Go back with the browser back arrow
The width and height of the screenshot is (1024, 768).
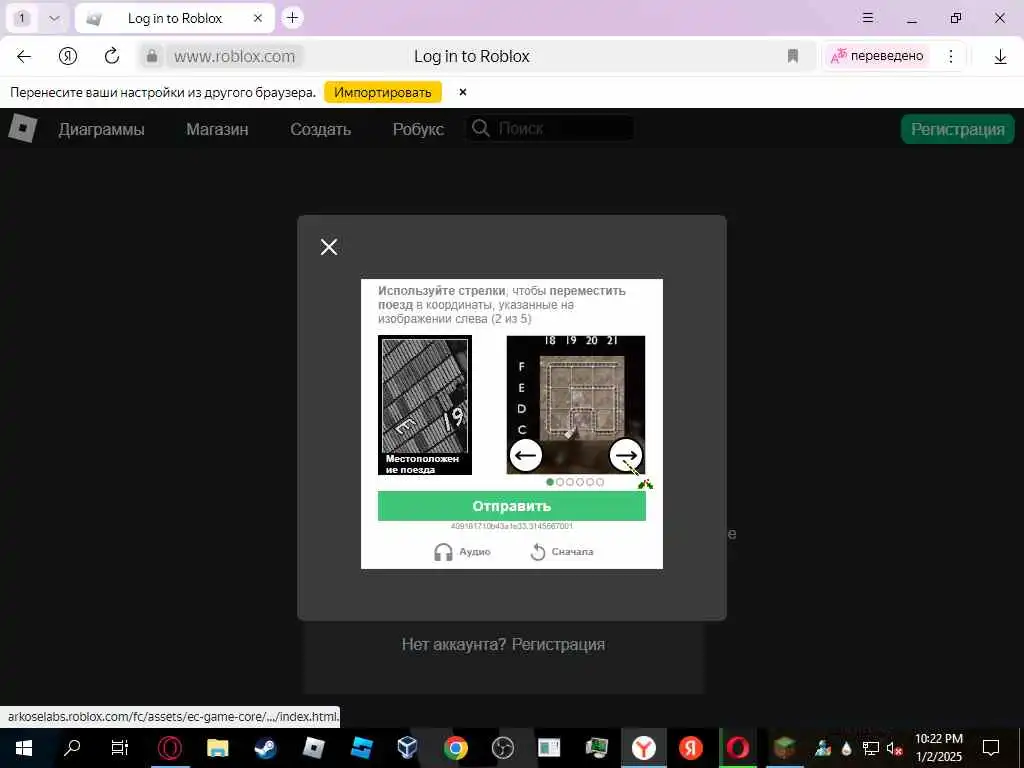coord(24,56)
